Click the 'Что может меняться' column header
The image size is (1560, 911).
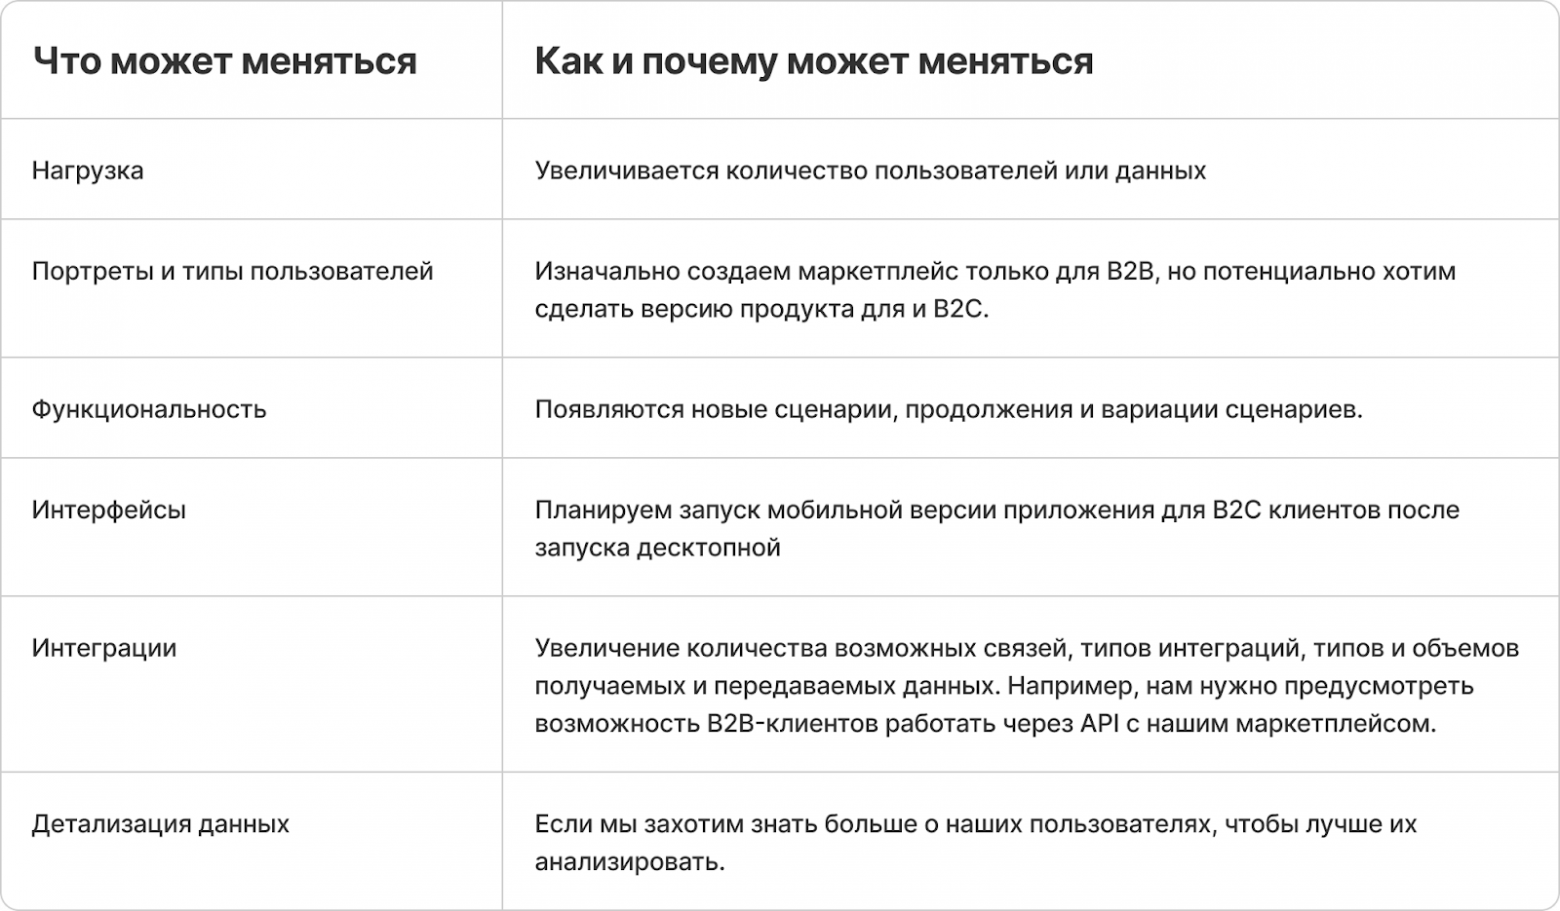225,62
